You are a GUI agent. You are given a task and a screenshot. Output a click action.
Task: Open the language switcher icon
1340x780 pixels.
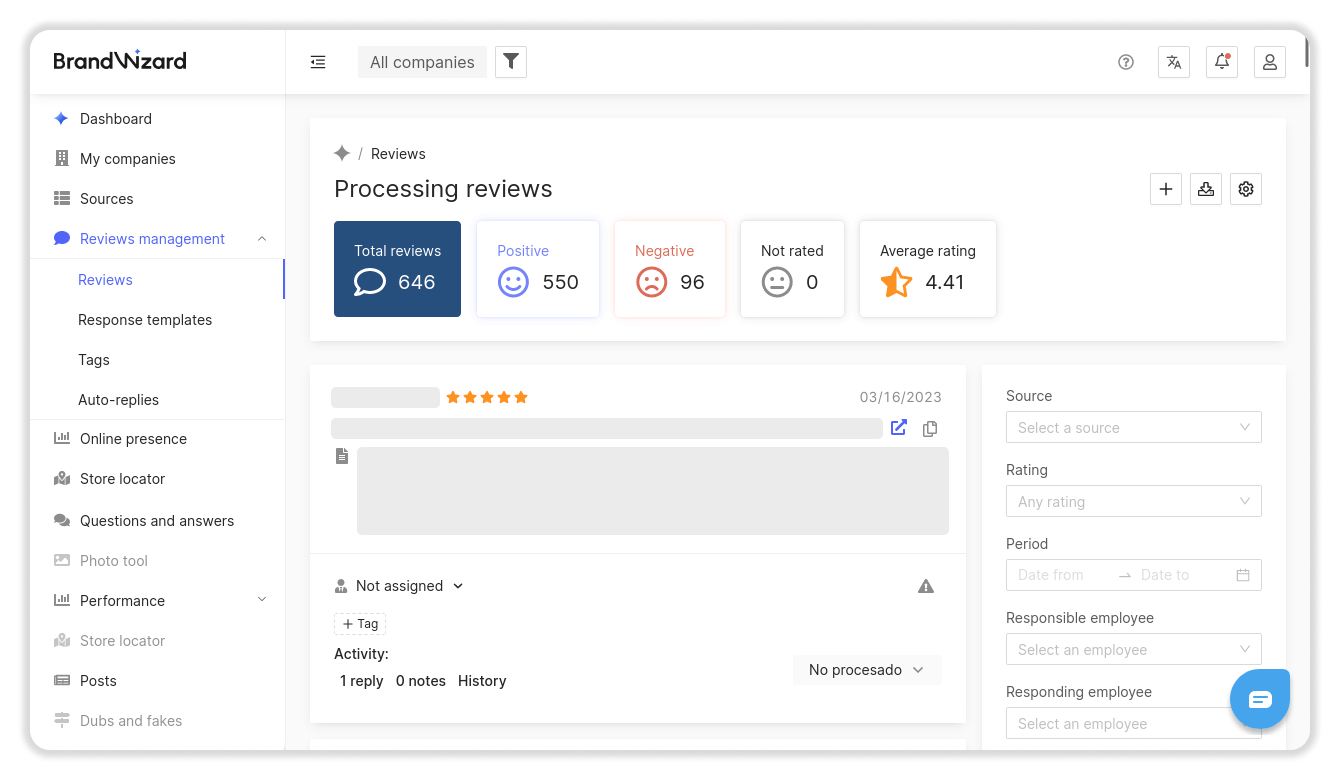pos(1173,61)
